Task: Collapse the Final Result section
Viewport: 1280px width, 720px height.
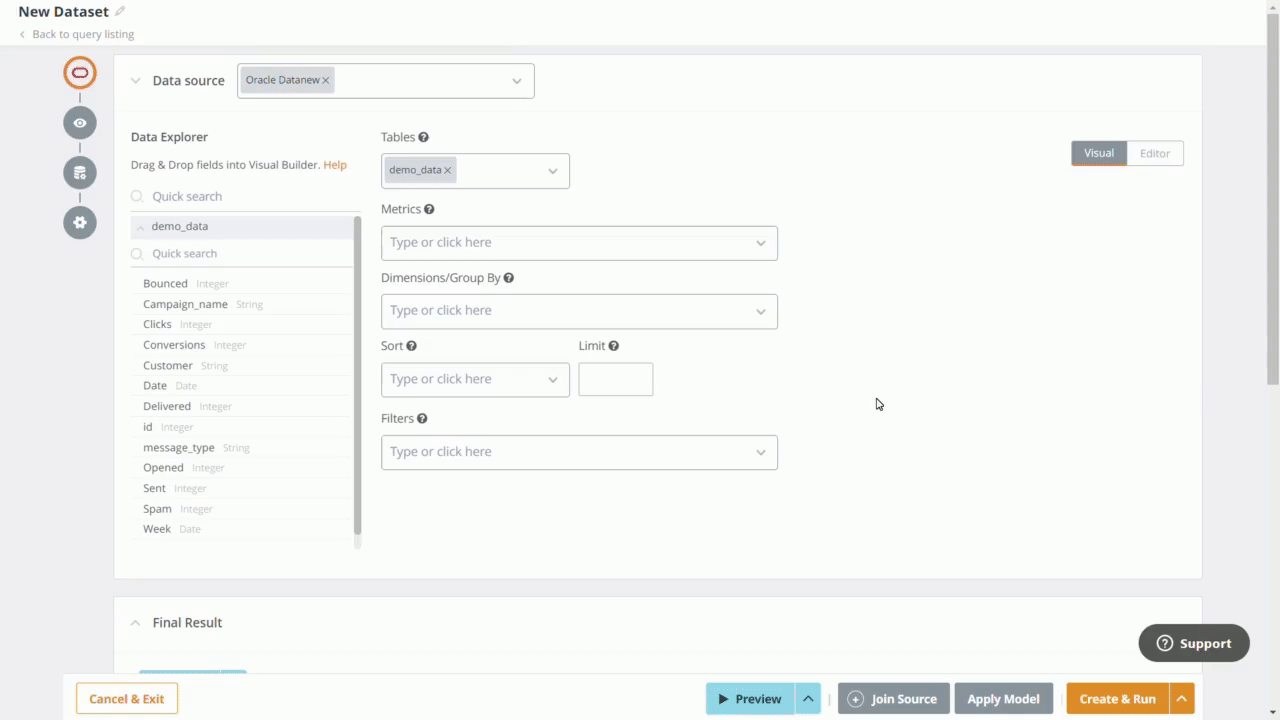Action: tap(135, 622)
